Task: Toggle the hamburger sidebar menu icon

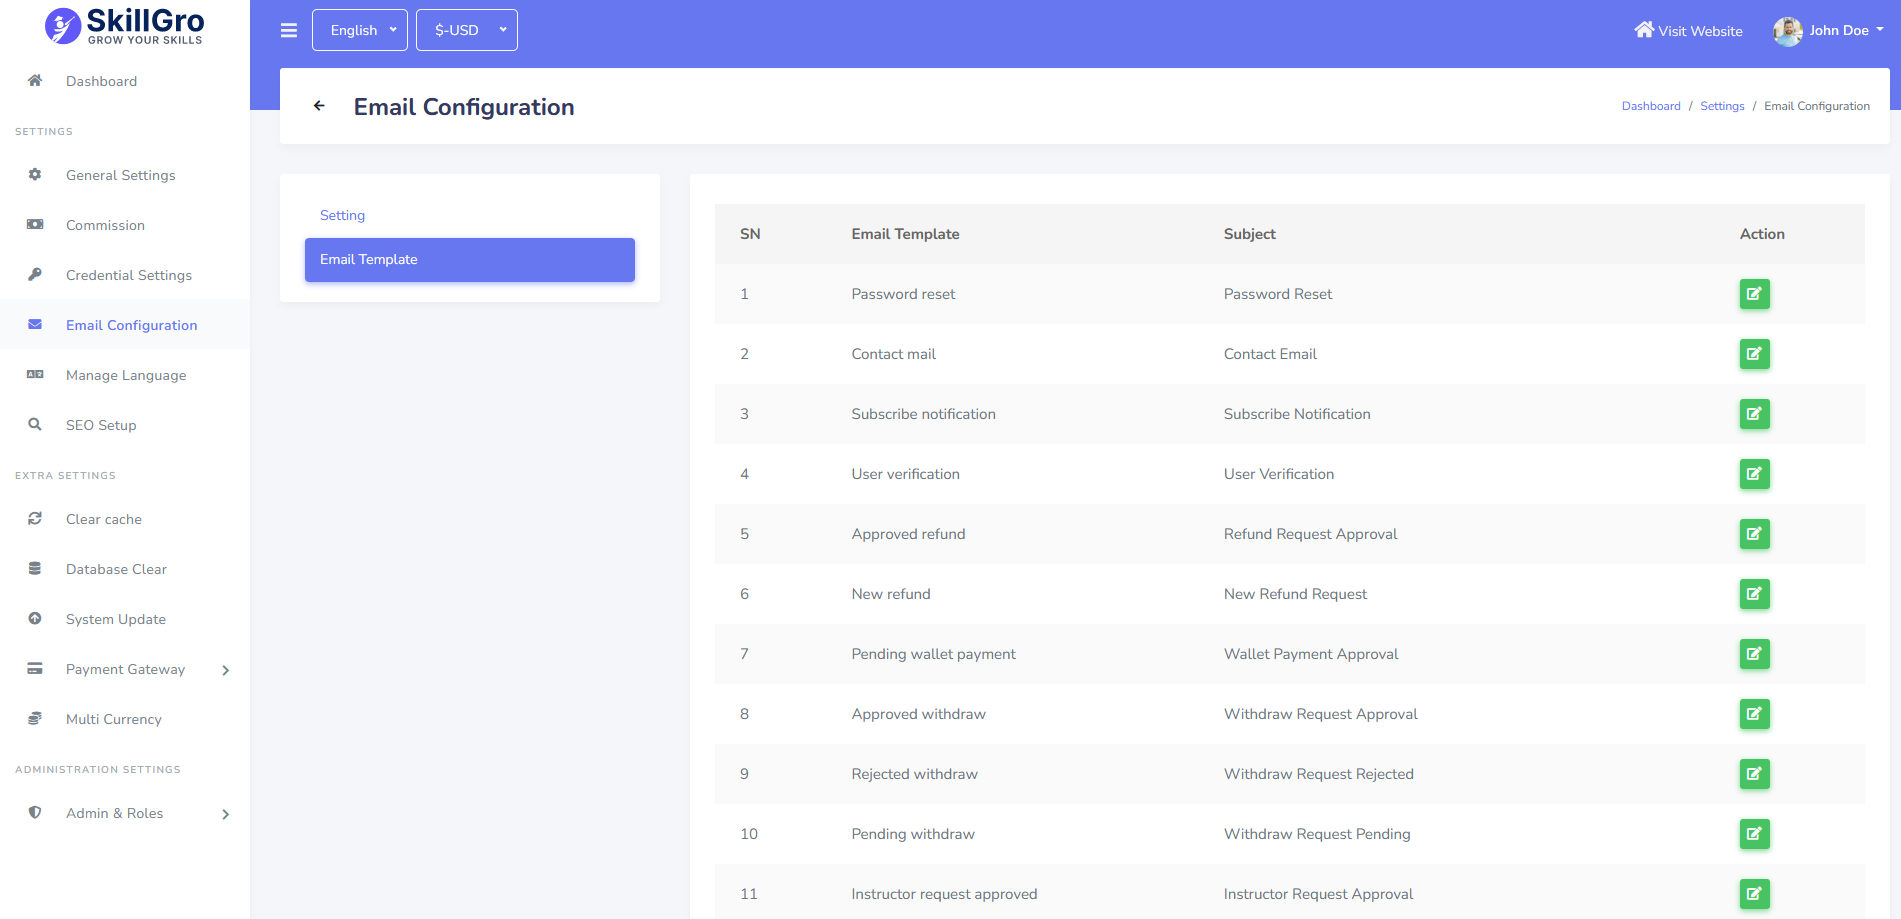Action: (x=289, y=30)
